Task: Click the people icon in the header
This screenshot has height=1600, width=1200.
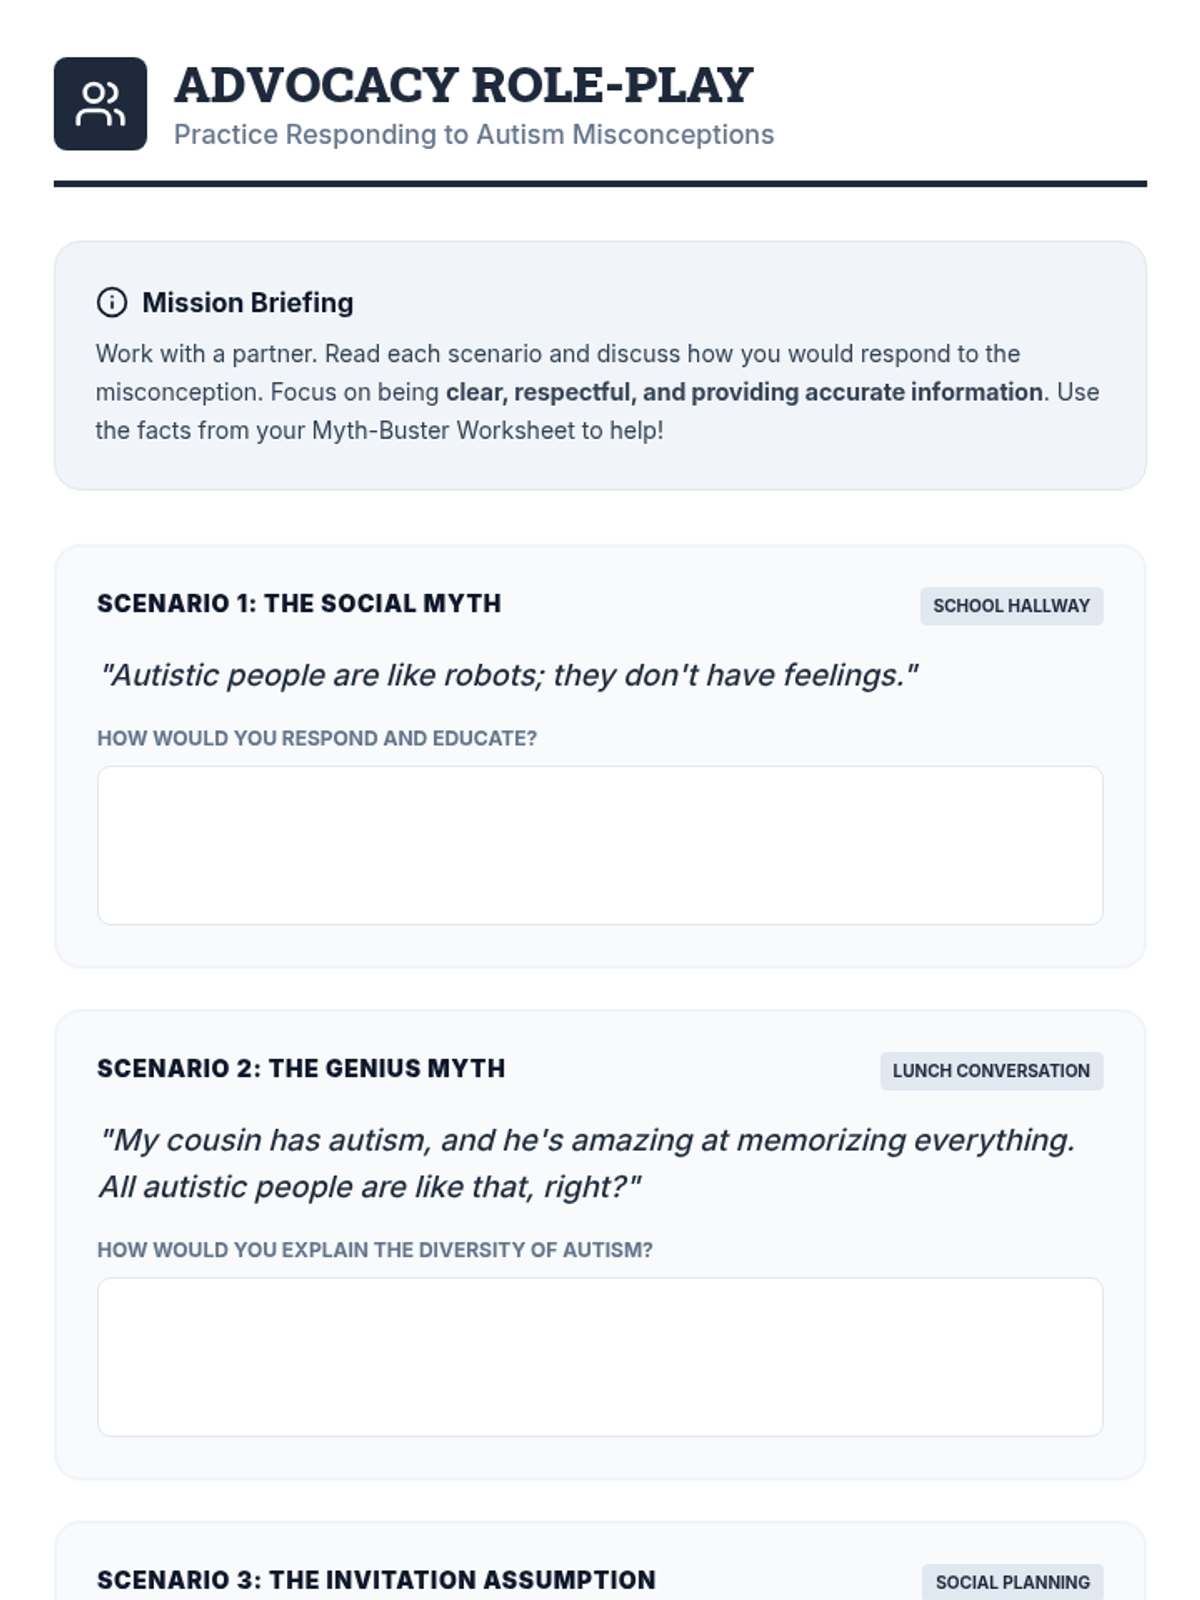Action: [x=100, y=104]
